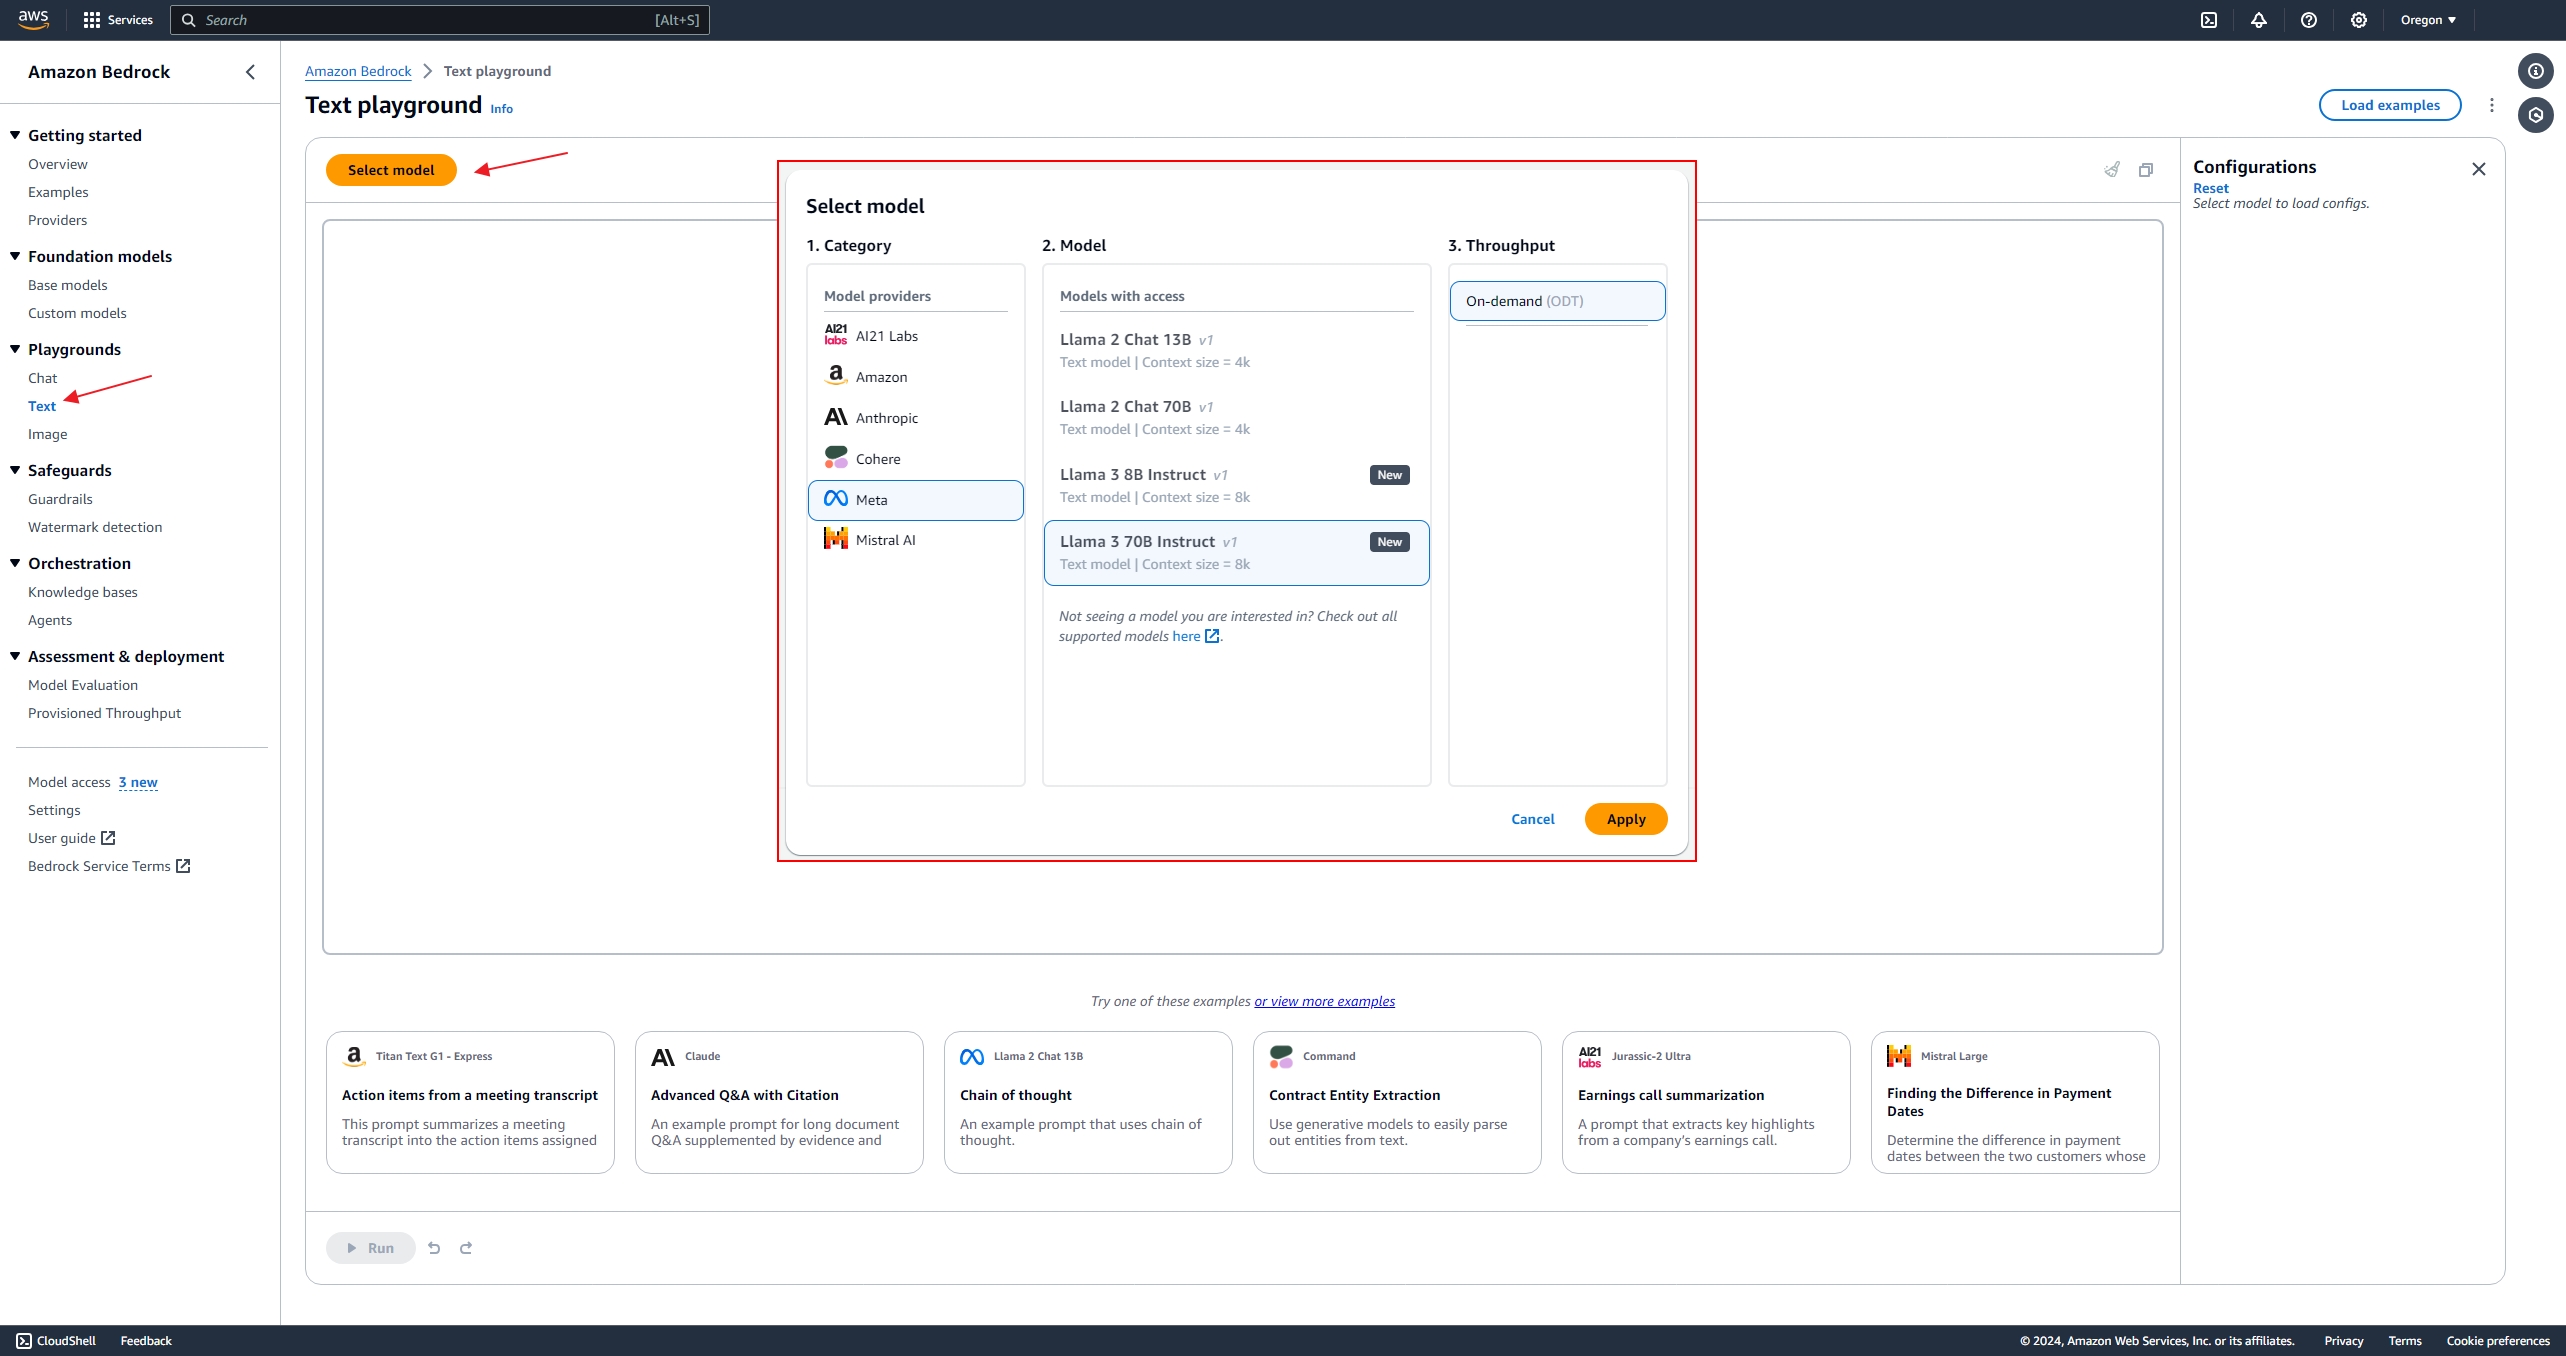Click the notifications bell icon
2566x1356 pixels.
(2259, 20)
